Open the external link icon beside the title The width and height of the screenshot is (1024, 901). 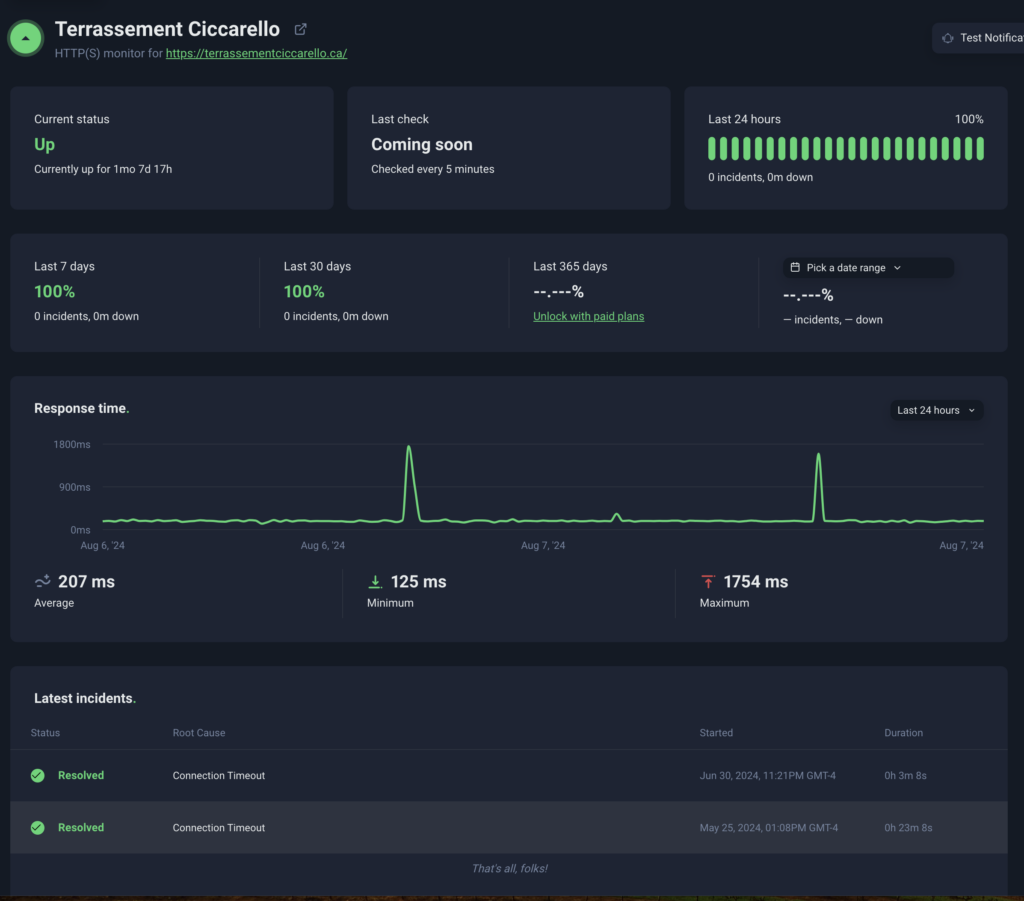tap(300, 30)
